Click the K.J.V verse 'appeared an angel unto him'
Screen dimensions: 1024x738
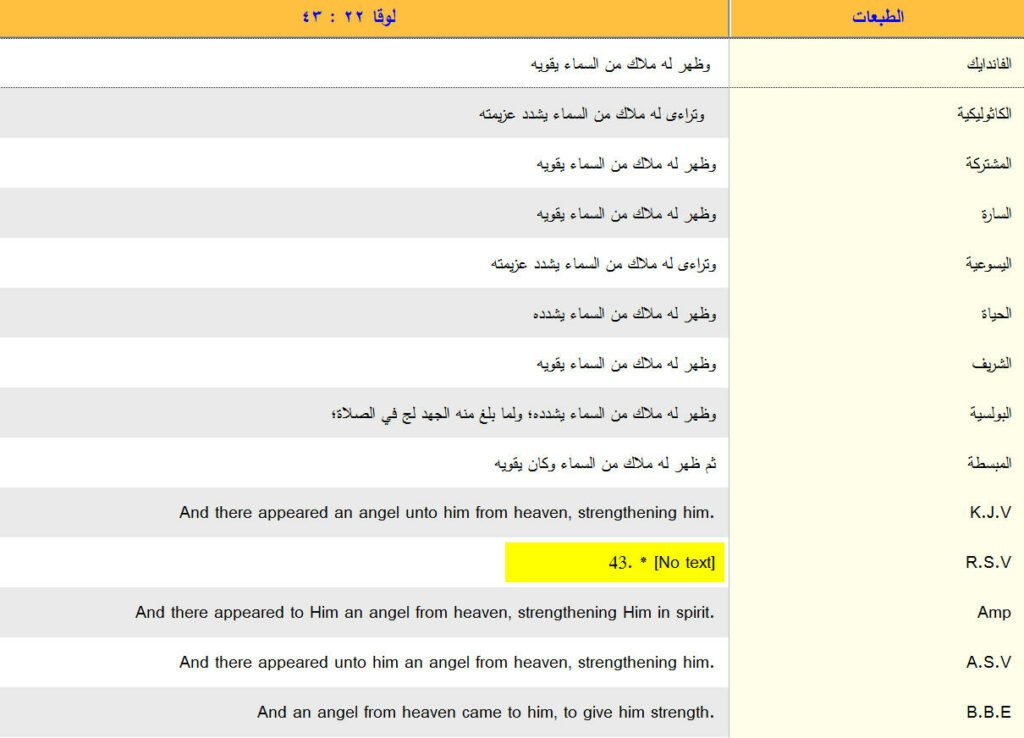tap(447, 513)
